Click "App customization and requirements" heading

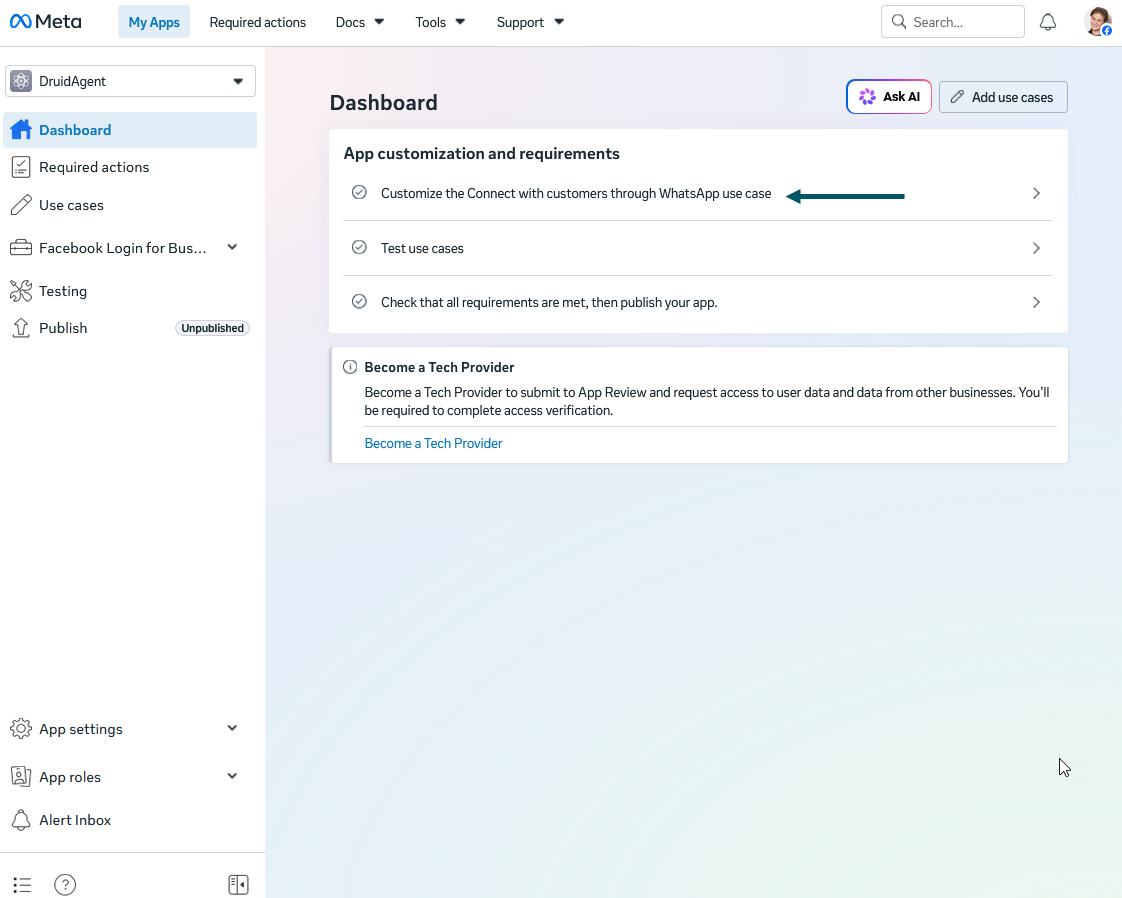tap(482, 154)
